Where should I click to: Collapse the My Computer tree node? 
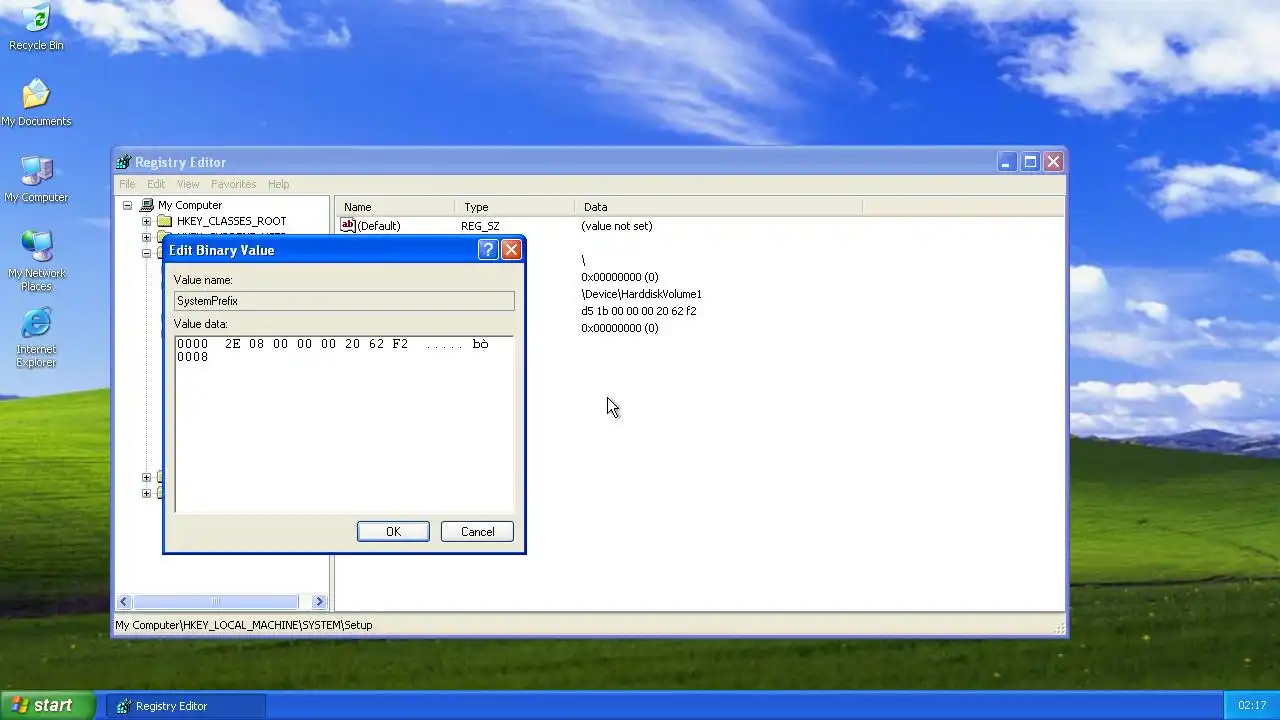127,205
